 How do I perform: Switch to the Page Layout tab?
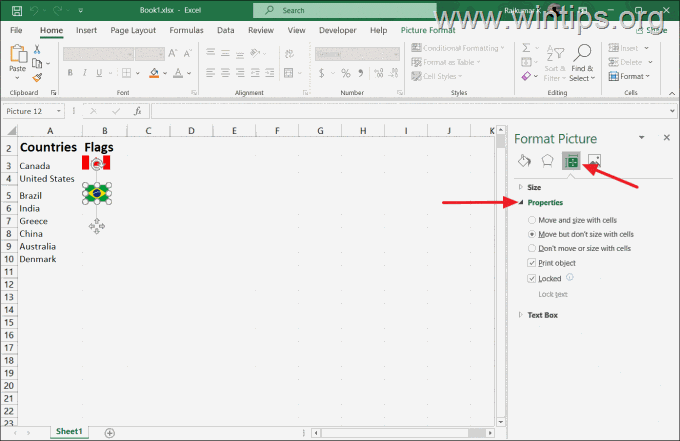pyautogui.click(x=131, y=31)
